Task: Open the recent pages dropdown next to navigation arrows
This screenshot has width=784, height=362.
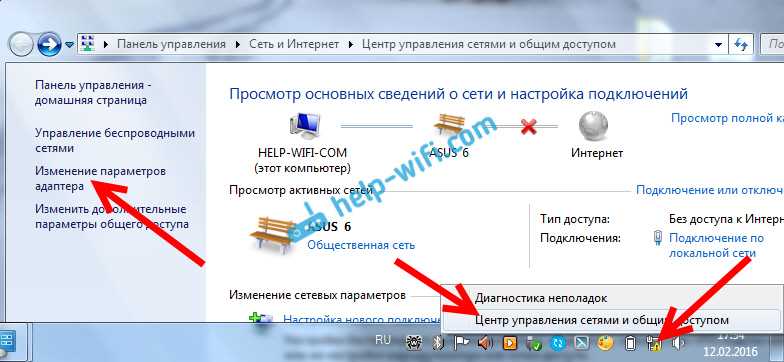Action: (x=70, y=44)
